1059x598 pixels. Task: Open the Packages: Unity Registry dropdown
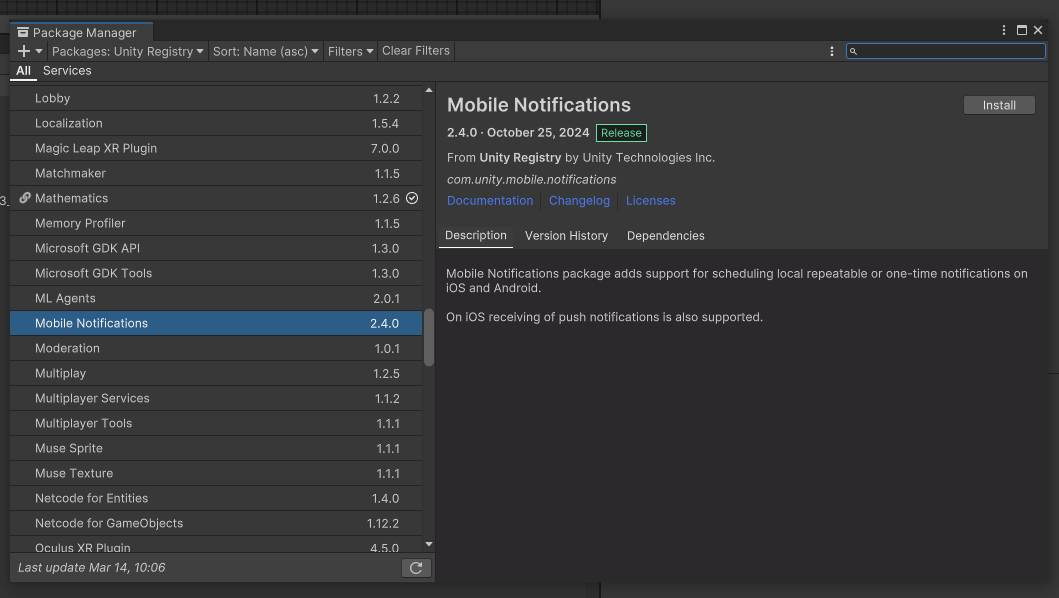pos(128,51)
